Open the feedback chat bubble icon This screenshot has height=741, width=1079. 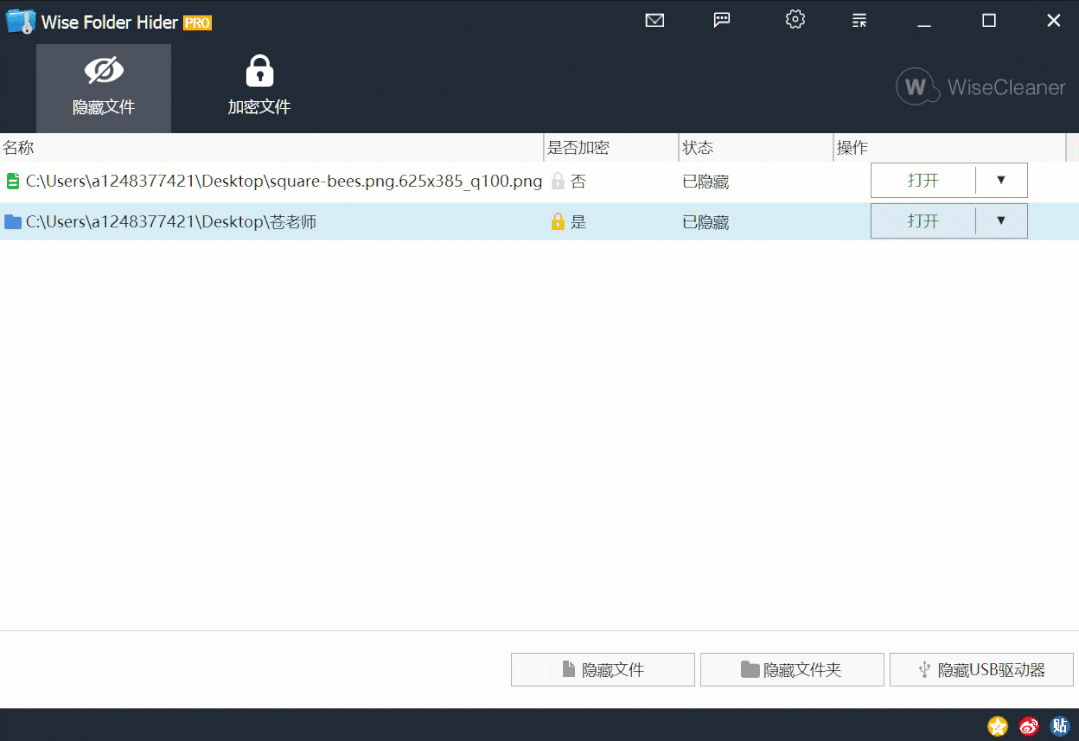pos(722,20)
